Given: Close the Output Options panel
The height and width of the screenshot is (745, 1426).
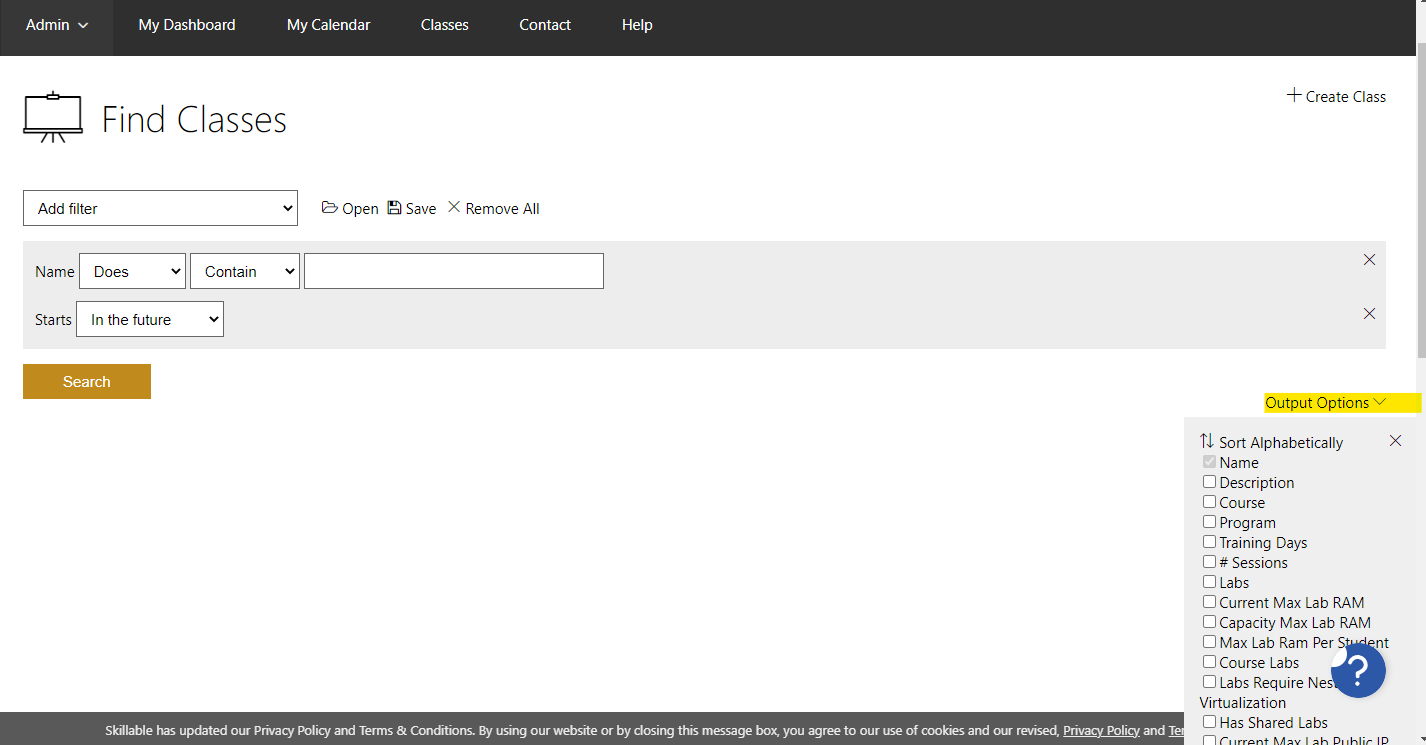Looking at the screenshot, I should [1395, 441].
